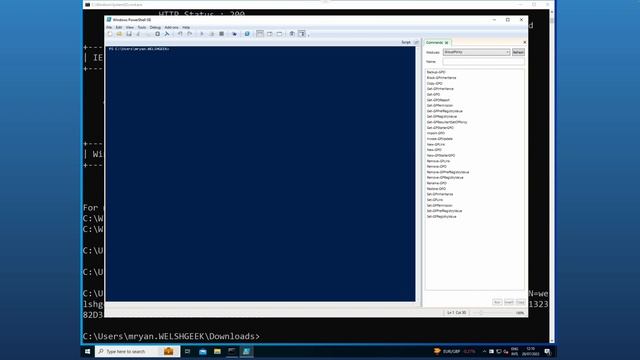Screen dimensions: 640x360
Task: Select Copy-GPO in the commands list
Action: click(434, 83)
